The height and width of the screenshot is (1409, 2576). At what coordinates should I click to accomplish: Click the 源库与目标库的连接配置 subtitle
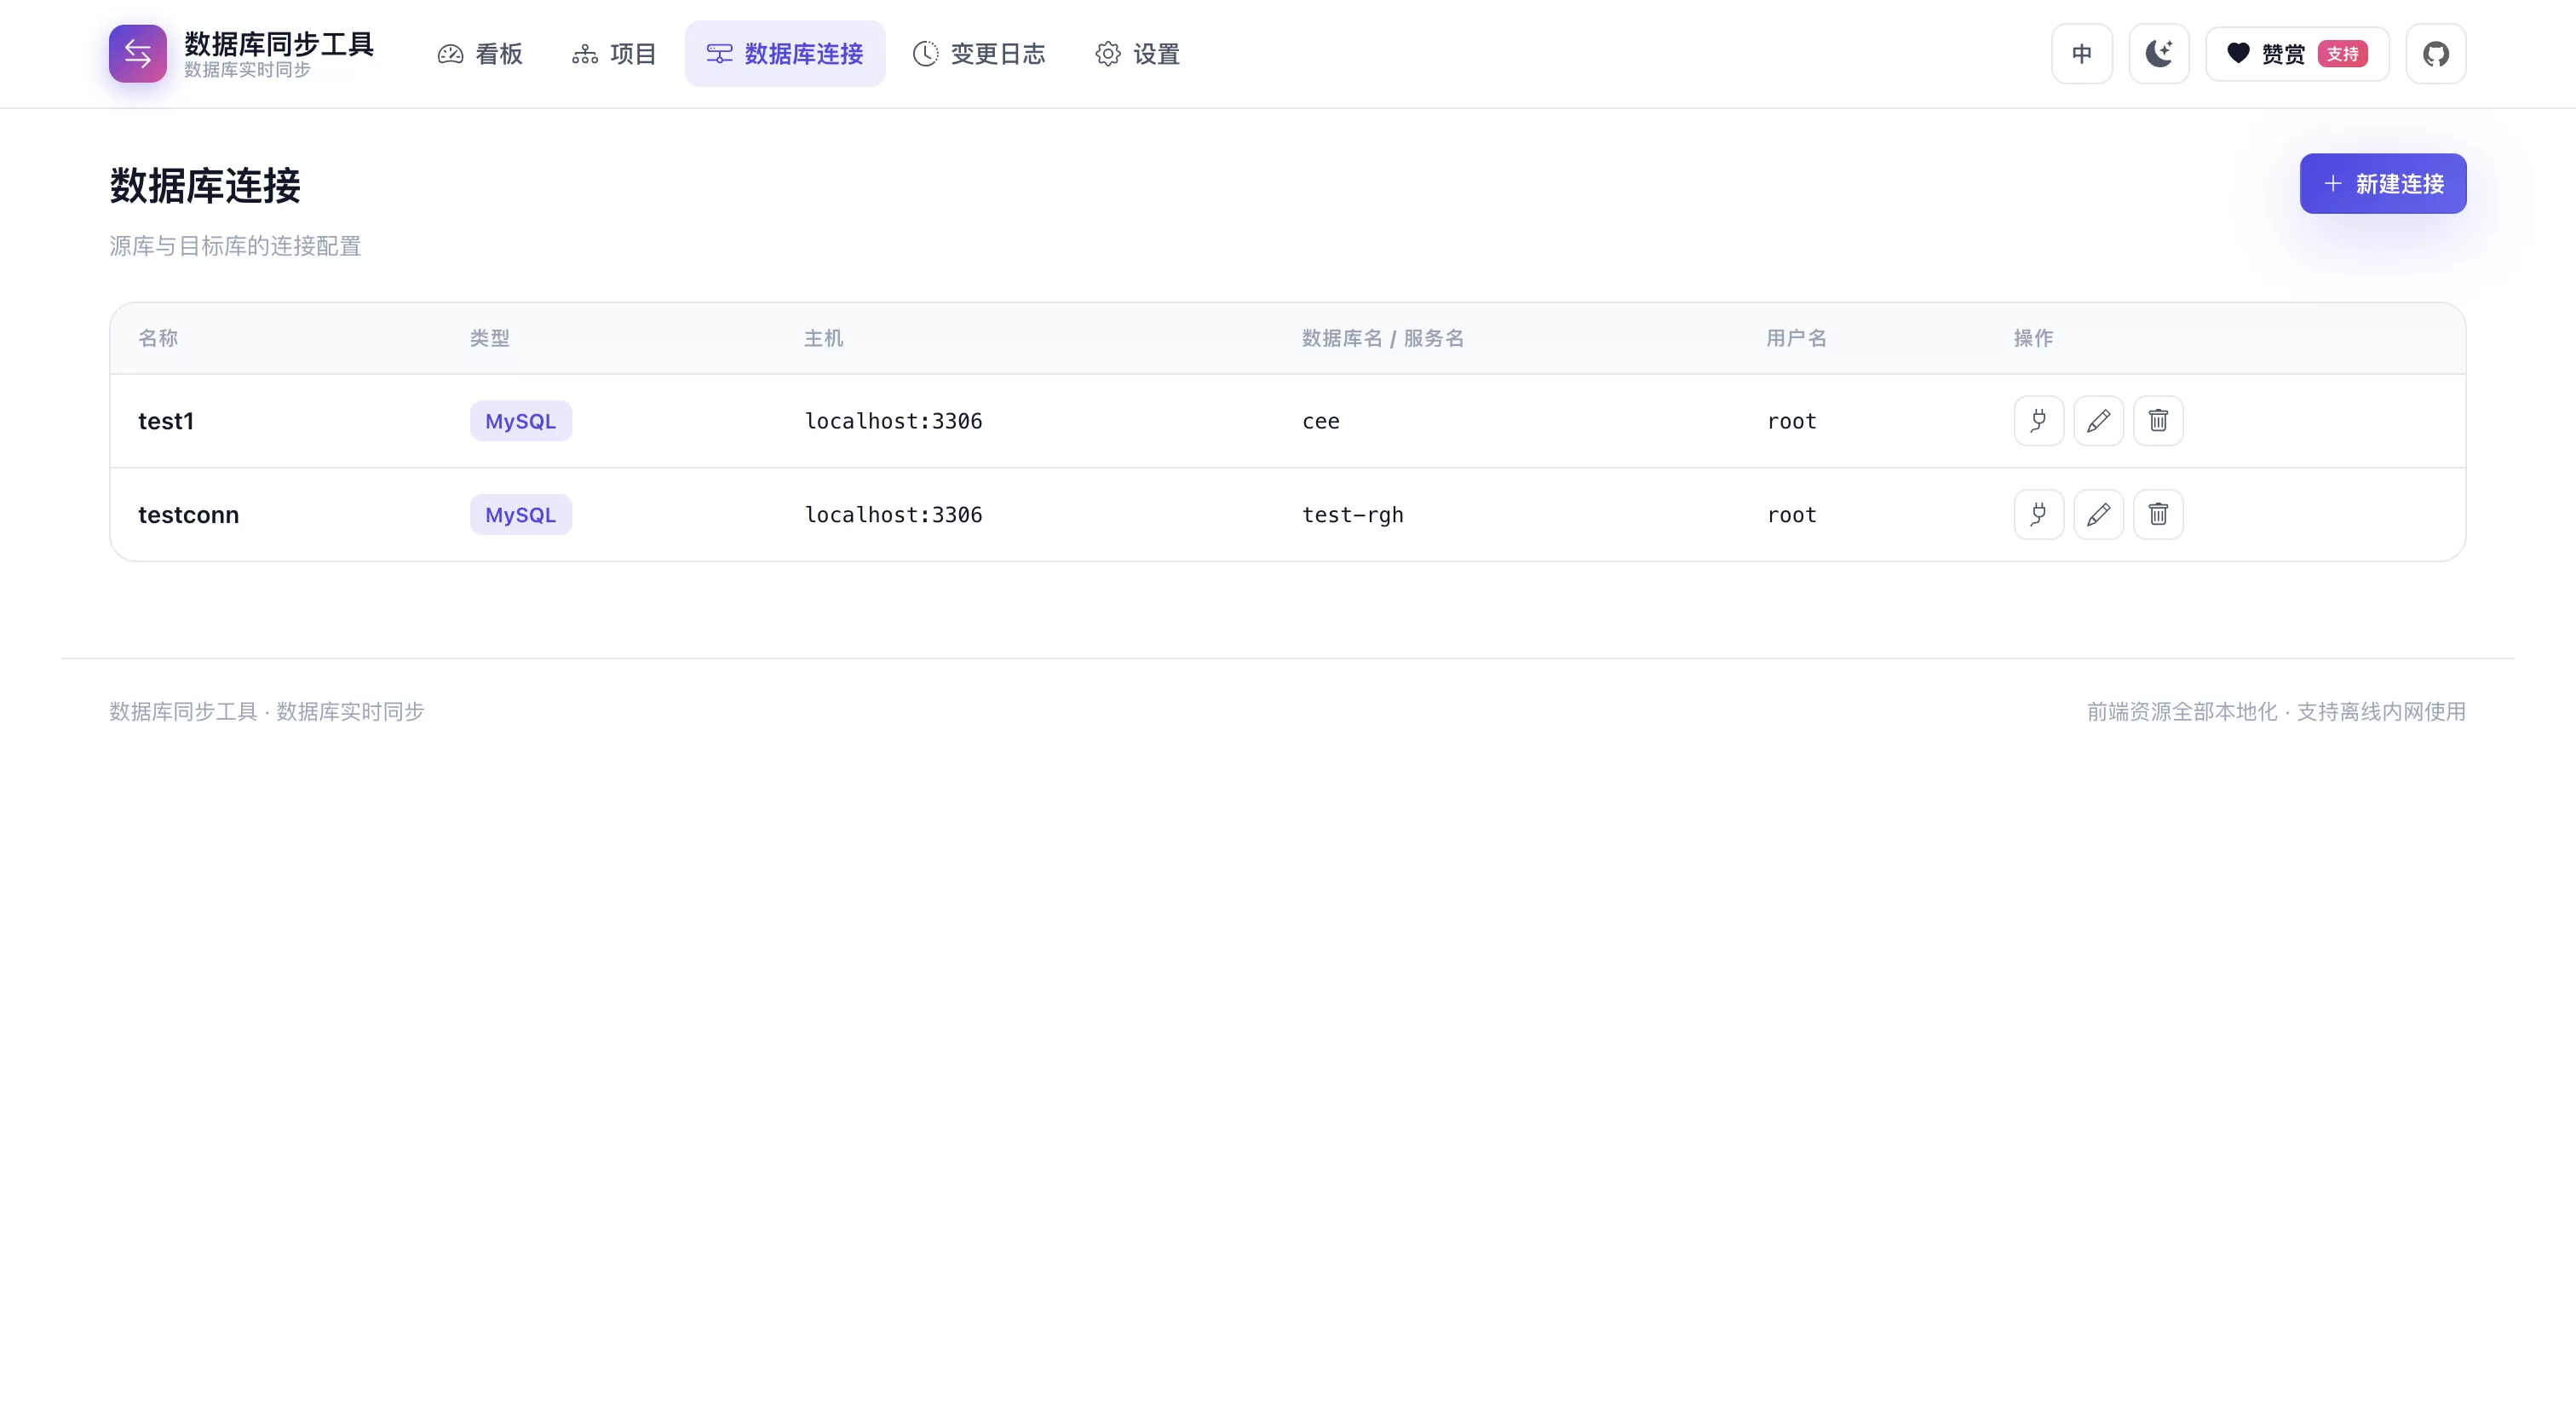point(235,246)
